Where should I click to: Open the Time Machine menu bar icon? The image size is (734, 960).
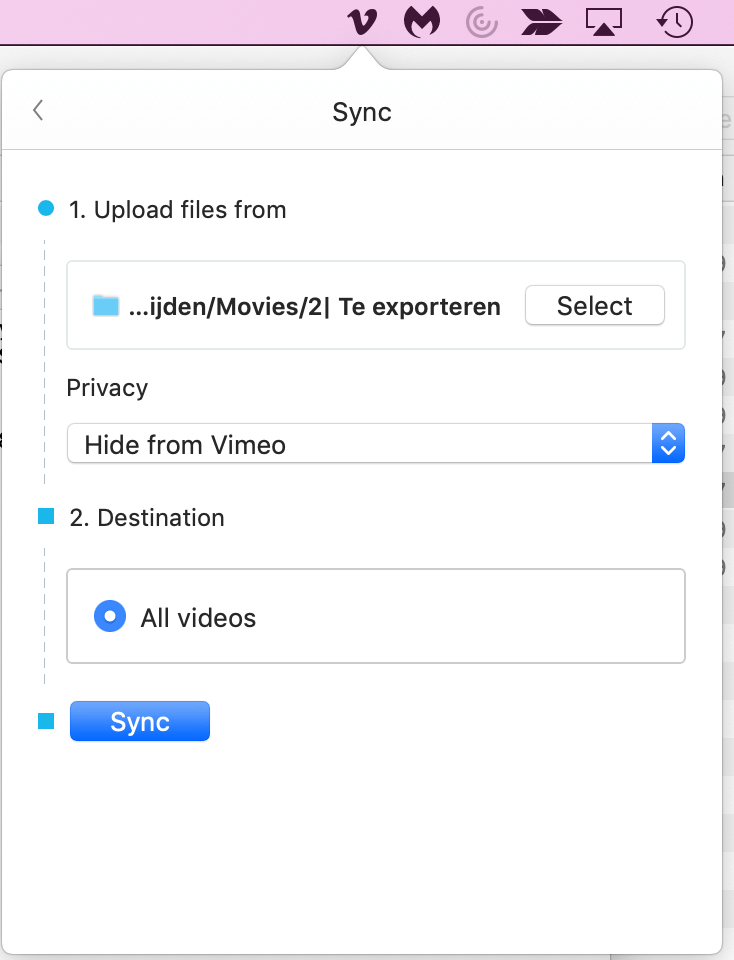[x=675, y=21]
